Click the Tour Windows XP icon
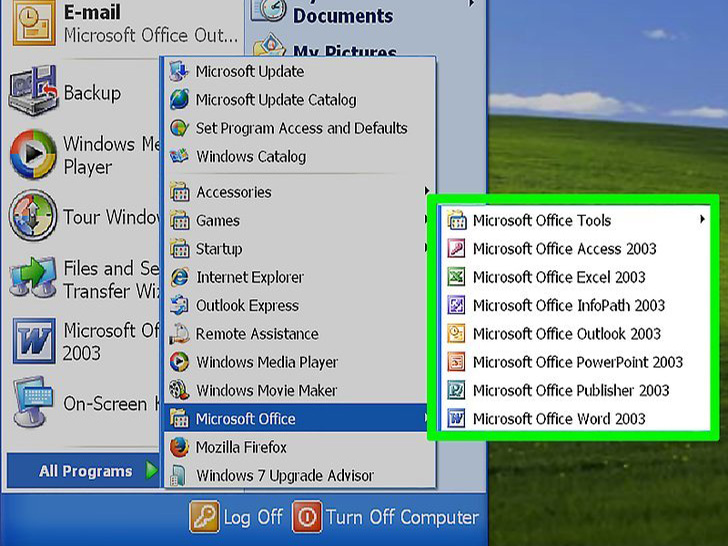This screenshot has width=728, height=546. tap(32, 216)
